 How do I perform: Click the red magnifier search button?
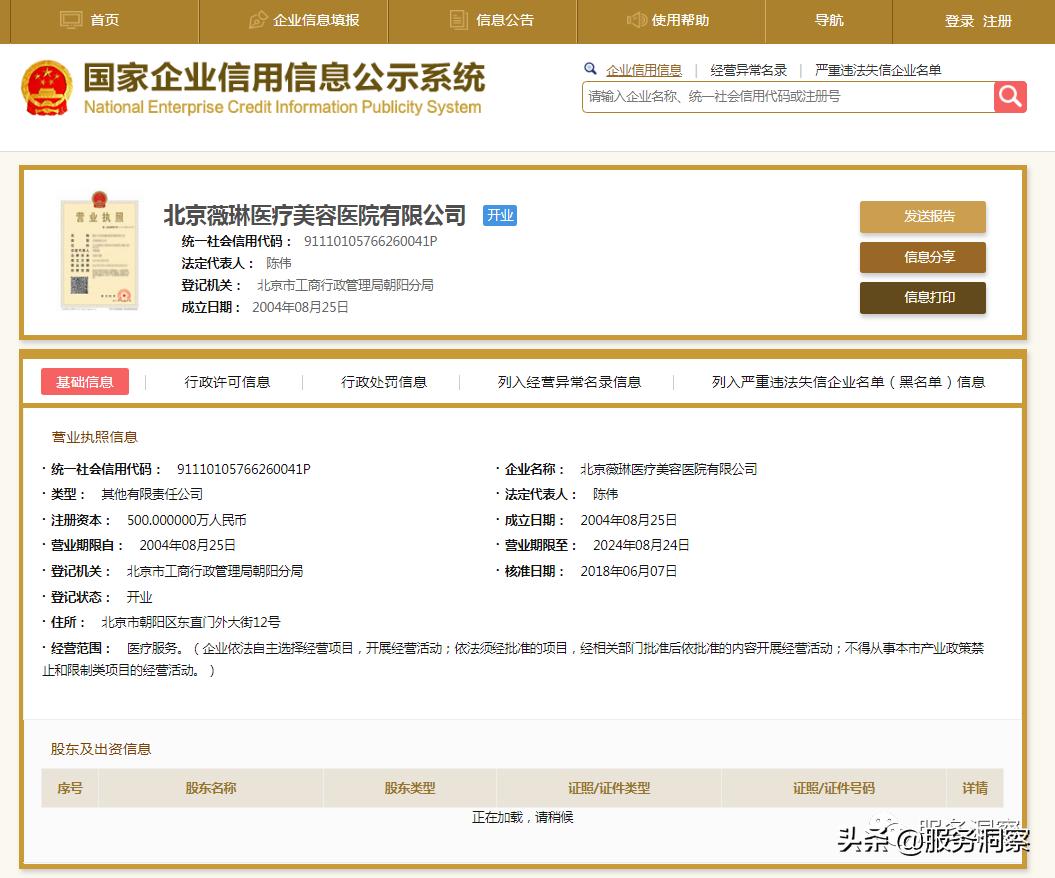coord(1010,97)
